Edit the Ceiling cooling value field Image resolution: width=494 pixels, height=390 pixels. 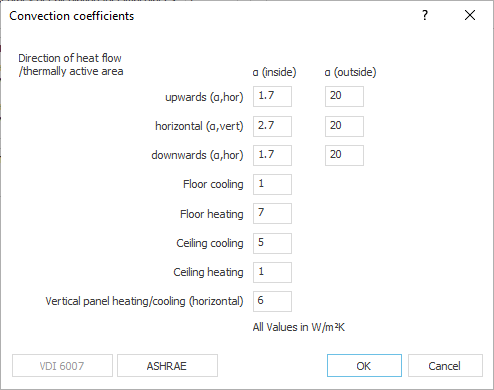tap(272, 243)
